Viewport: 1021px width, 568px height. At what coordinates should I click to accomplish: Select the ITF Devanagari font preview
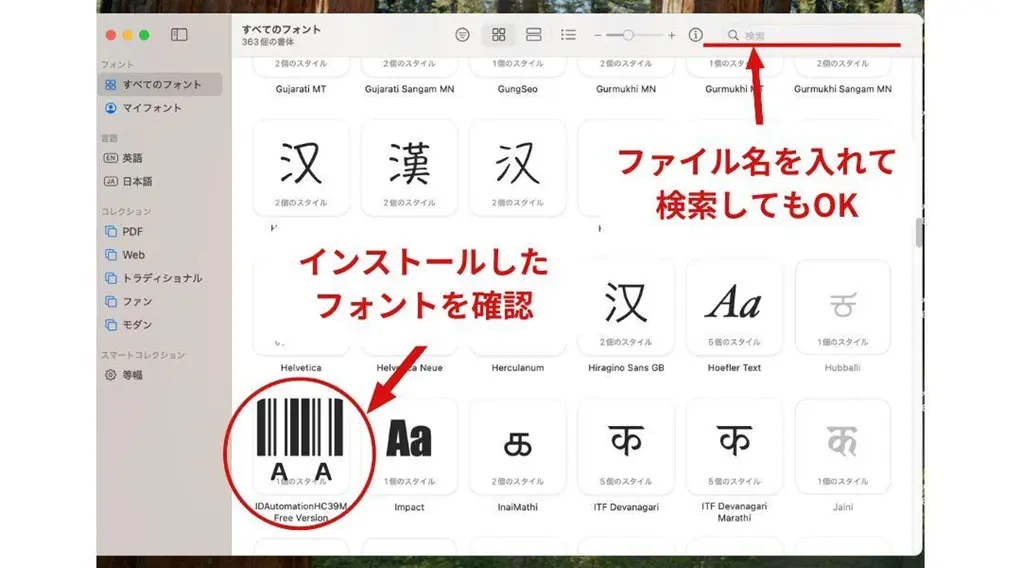coord(626,447)
